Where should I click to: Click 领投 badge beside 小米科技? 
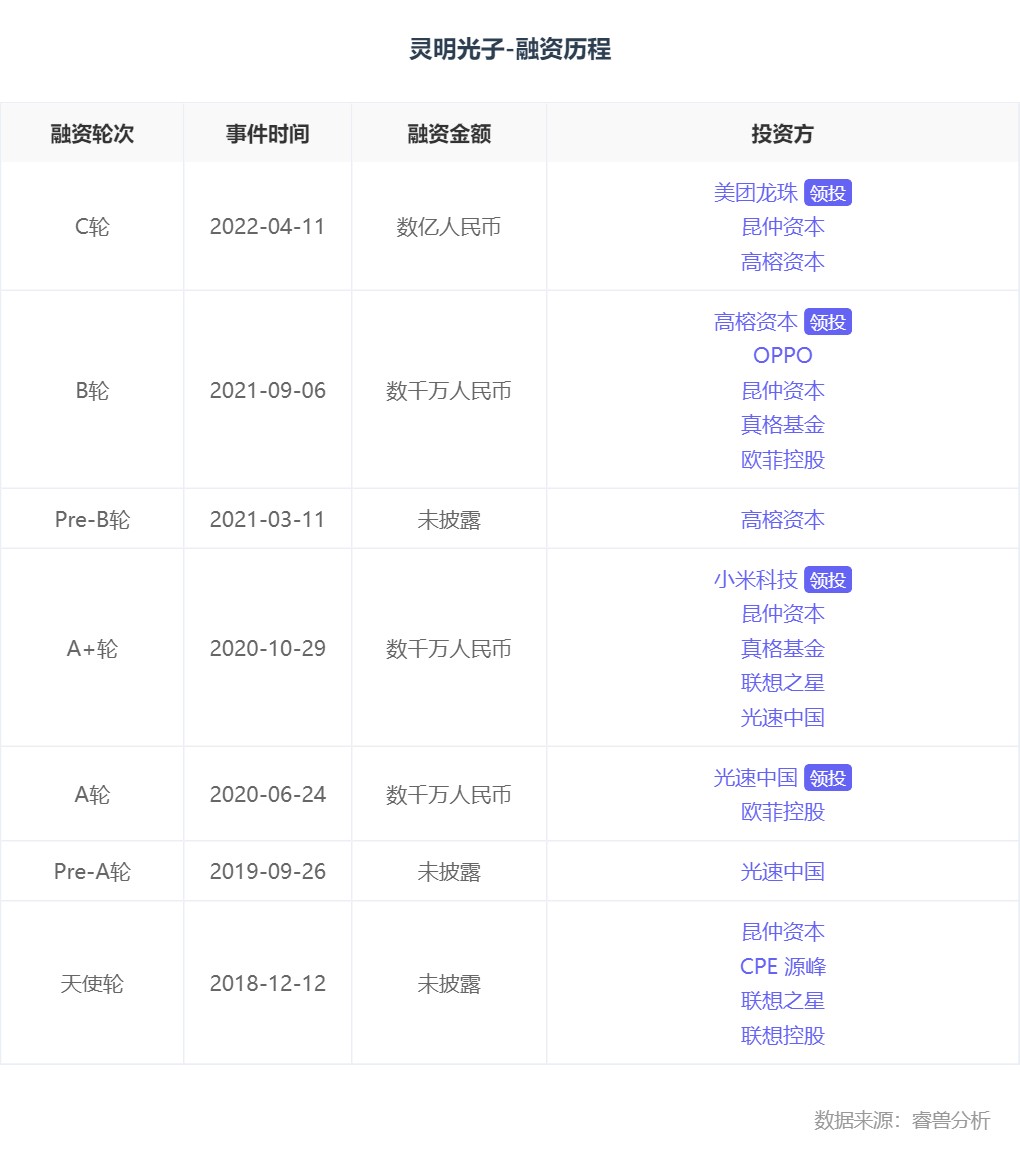tap(828, 580)
